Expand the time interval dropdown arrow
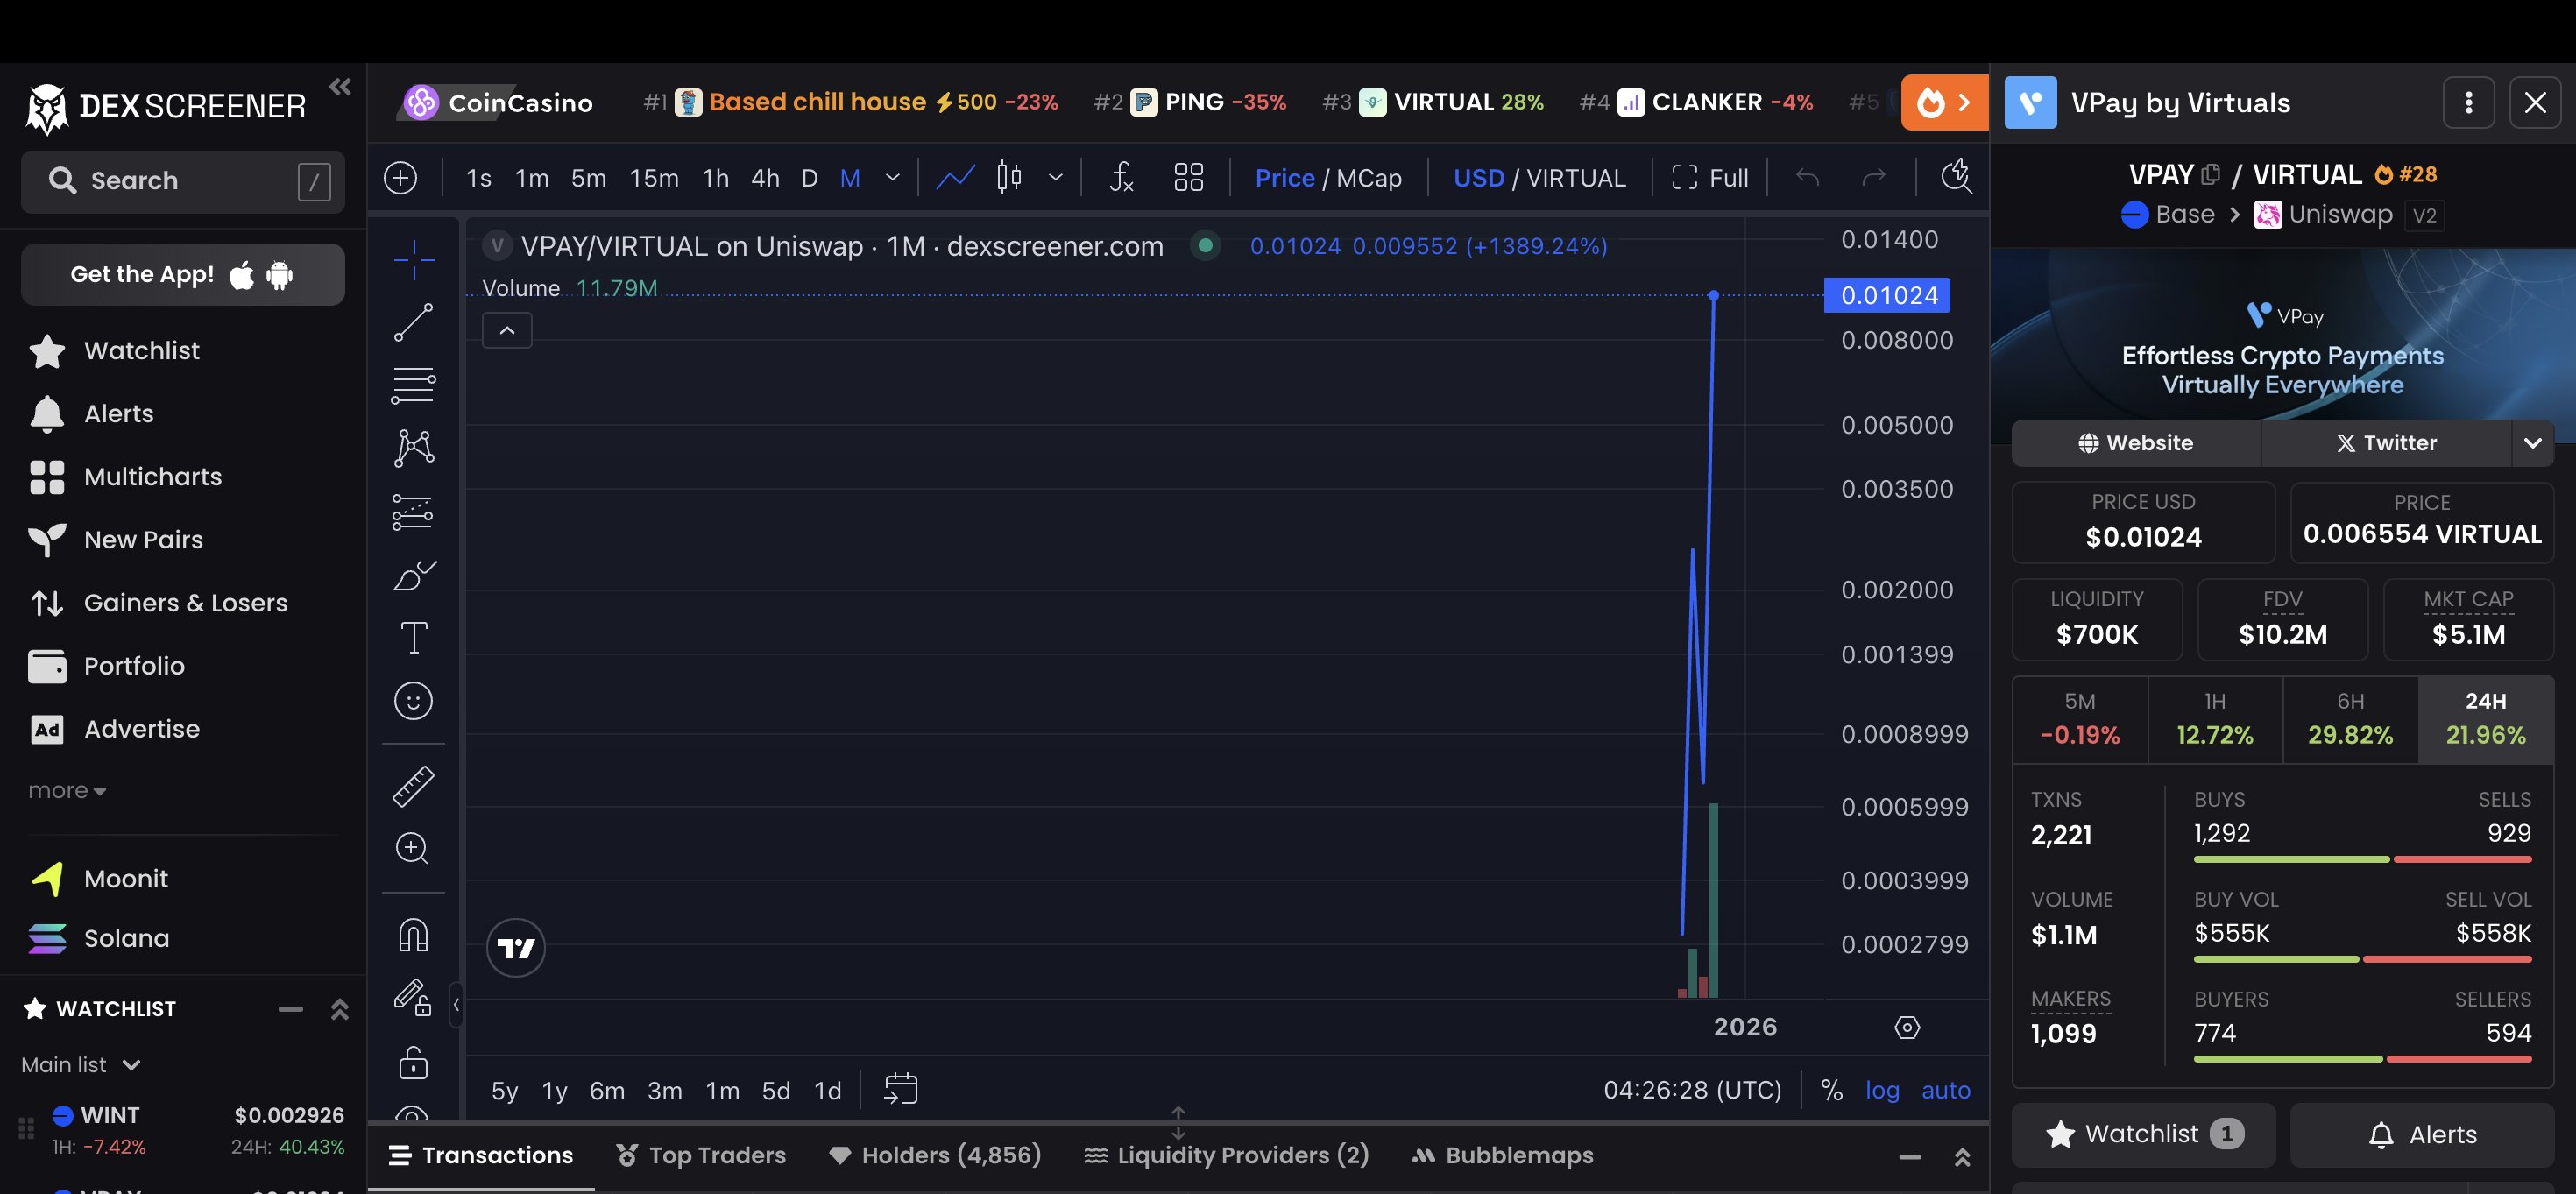 [893, 178]
